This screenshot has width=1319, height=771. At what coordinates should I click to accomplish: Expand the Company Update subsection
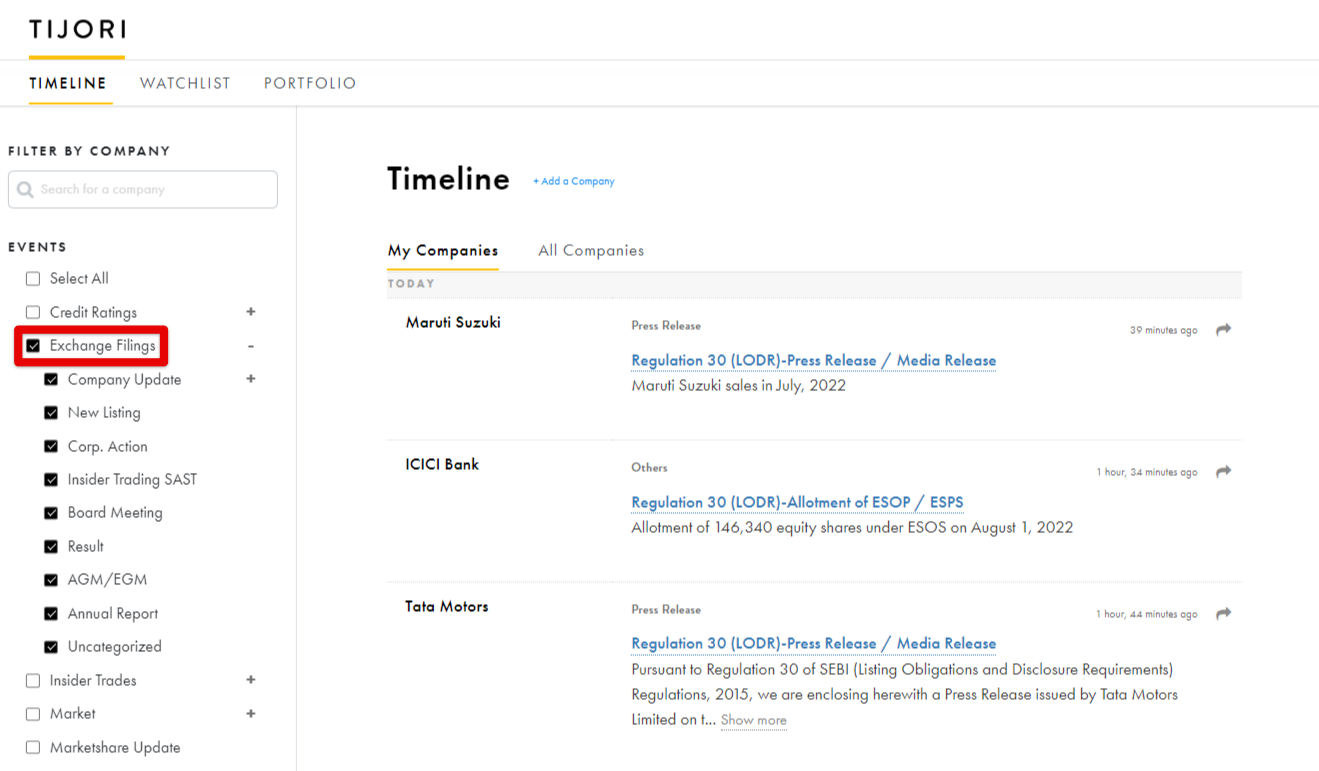(x=251, y=379)
